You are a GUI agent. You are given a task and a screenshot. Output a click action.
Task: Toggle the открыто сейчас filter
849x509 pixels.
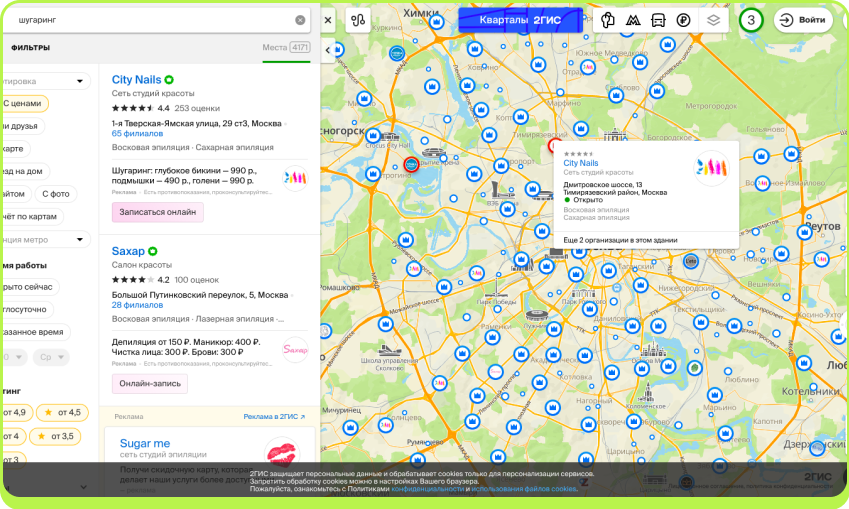(x=29, y=287)
